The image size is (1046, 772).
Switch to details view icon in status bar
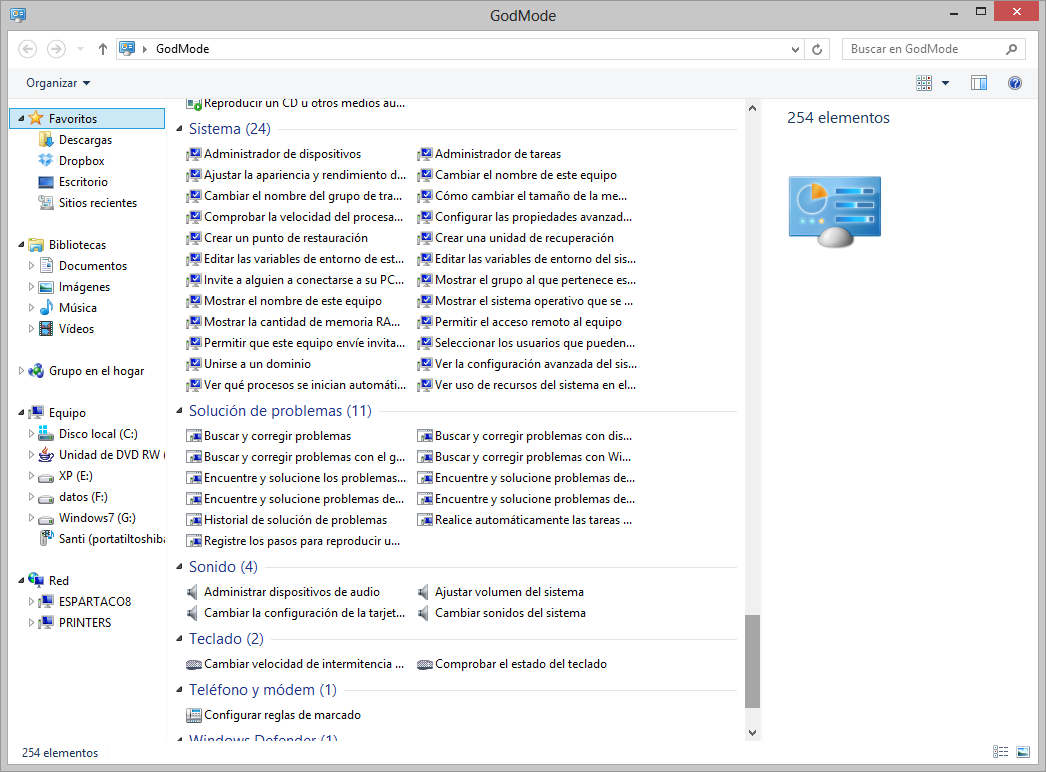[x=1000, y=752]
